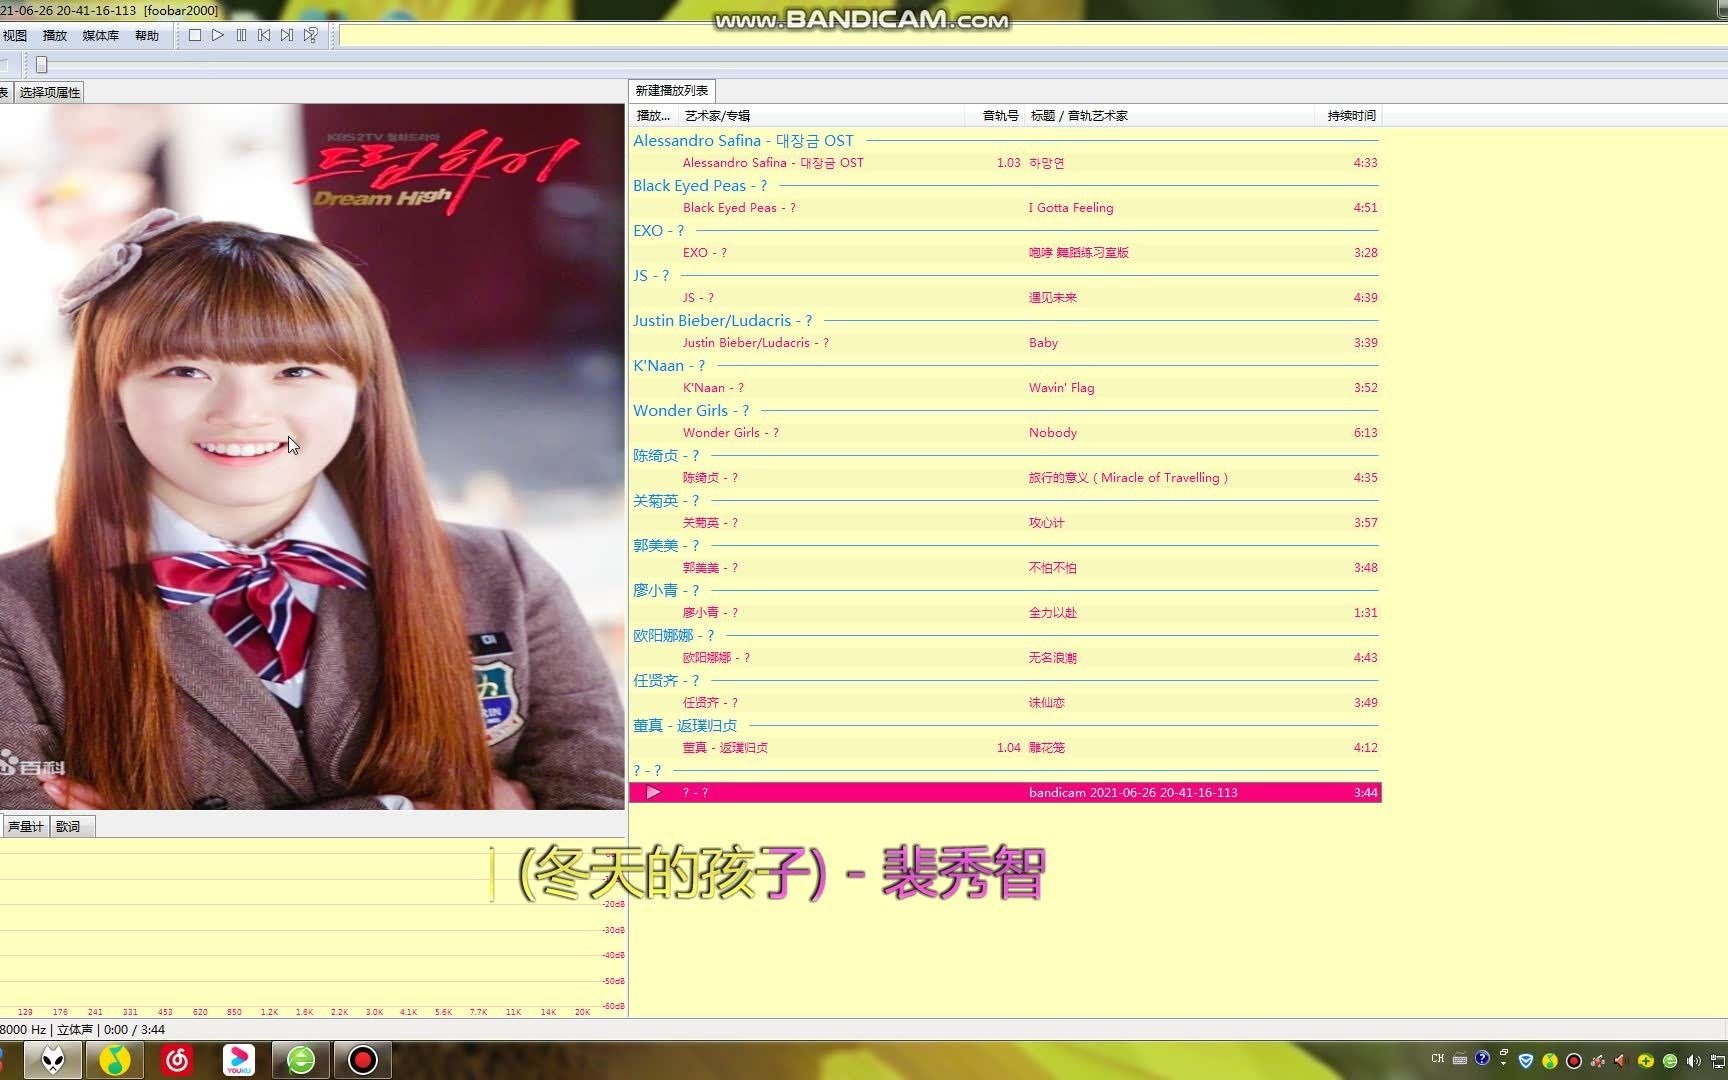Click the now-playing bandicam 2021-06-26 track row
The width and height of the screenshot is (1728, 1080).
click(x=1005, y=793)
